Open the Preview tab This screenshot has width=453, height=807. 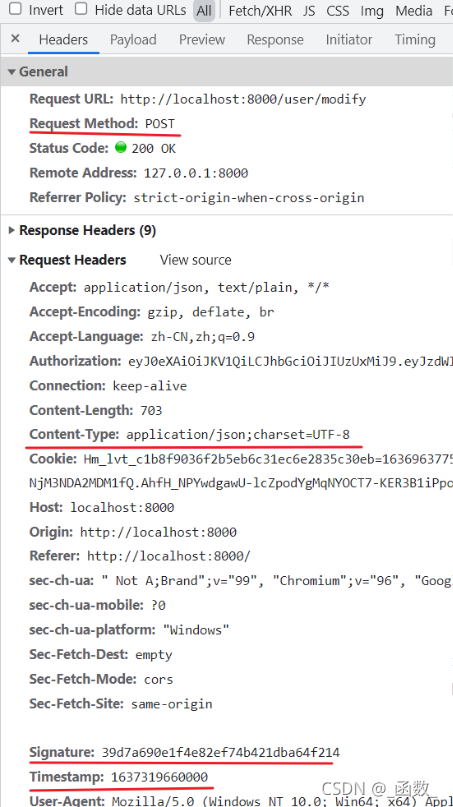(202, 40)
